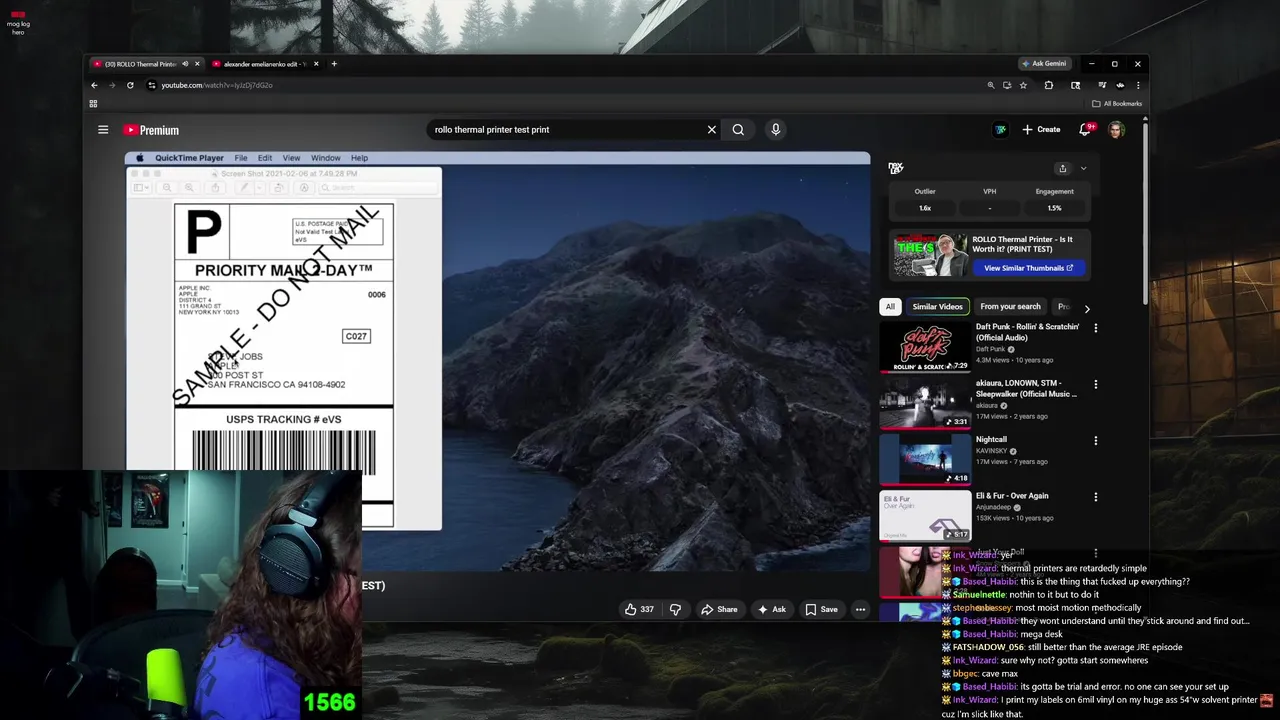Click the video player area
Screen dimensions: 1280x720
(497, 361)
